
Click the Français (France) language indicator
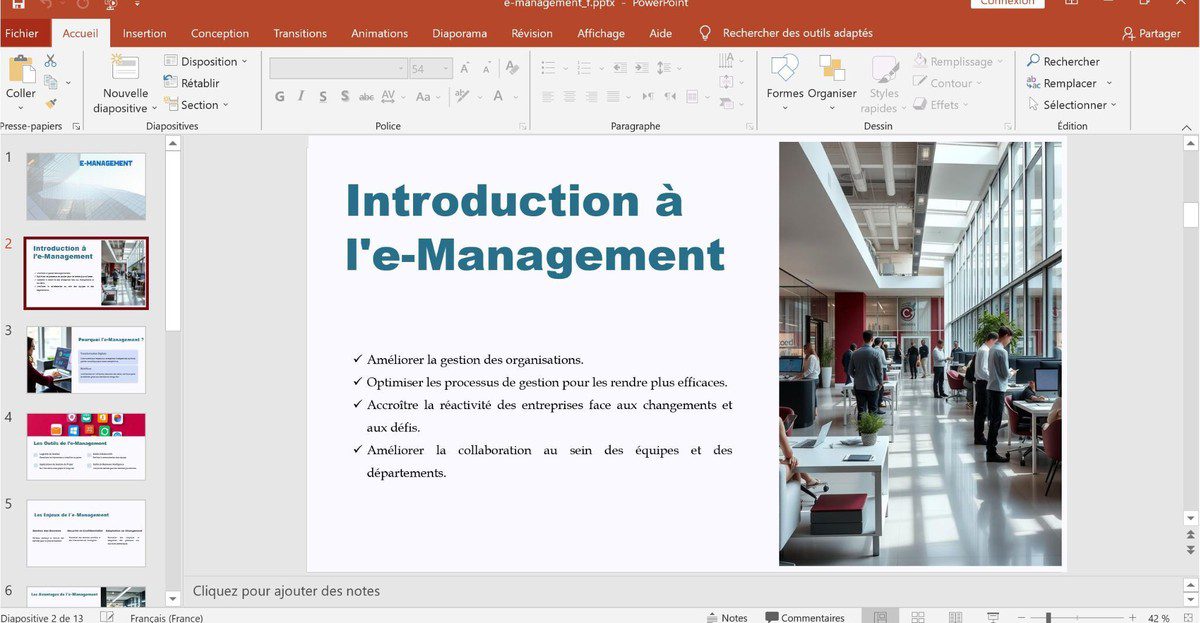tap(166, 618)
